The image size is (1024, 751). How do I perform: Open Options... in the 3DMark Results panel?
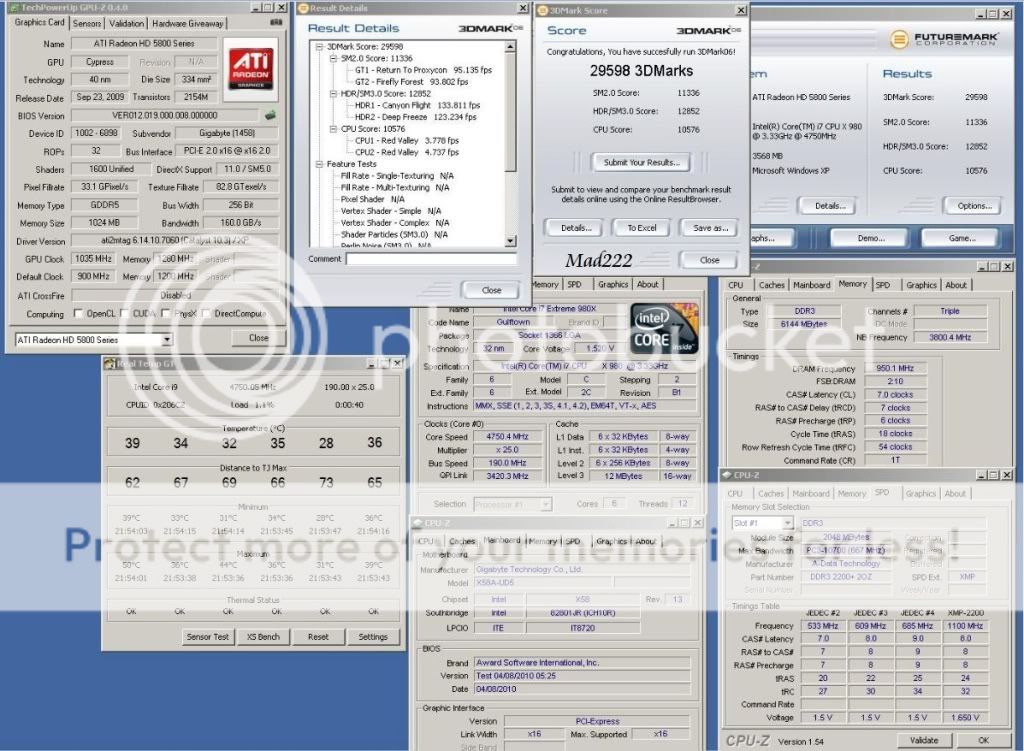click(974, 206)
